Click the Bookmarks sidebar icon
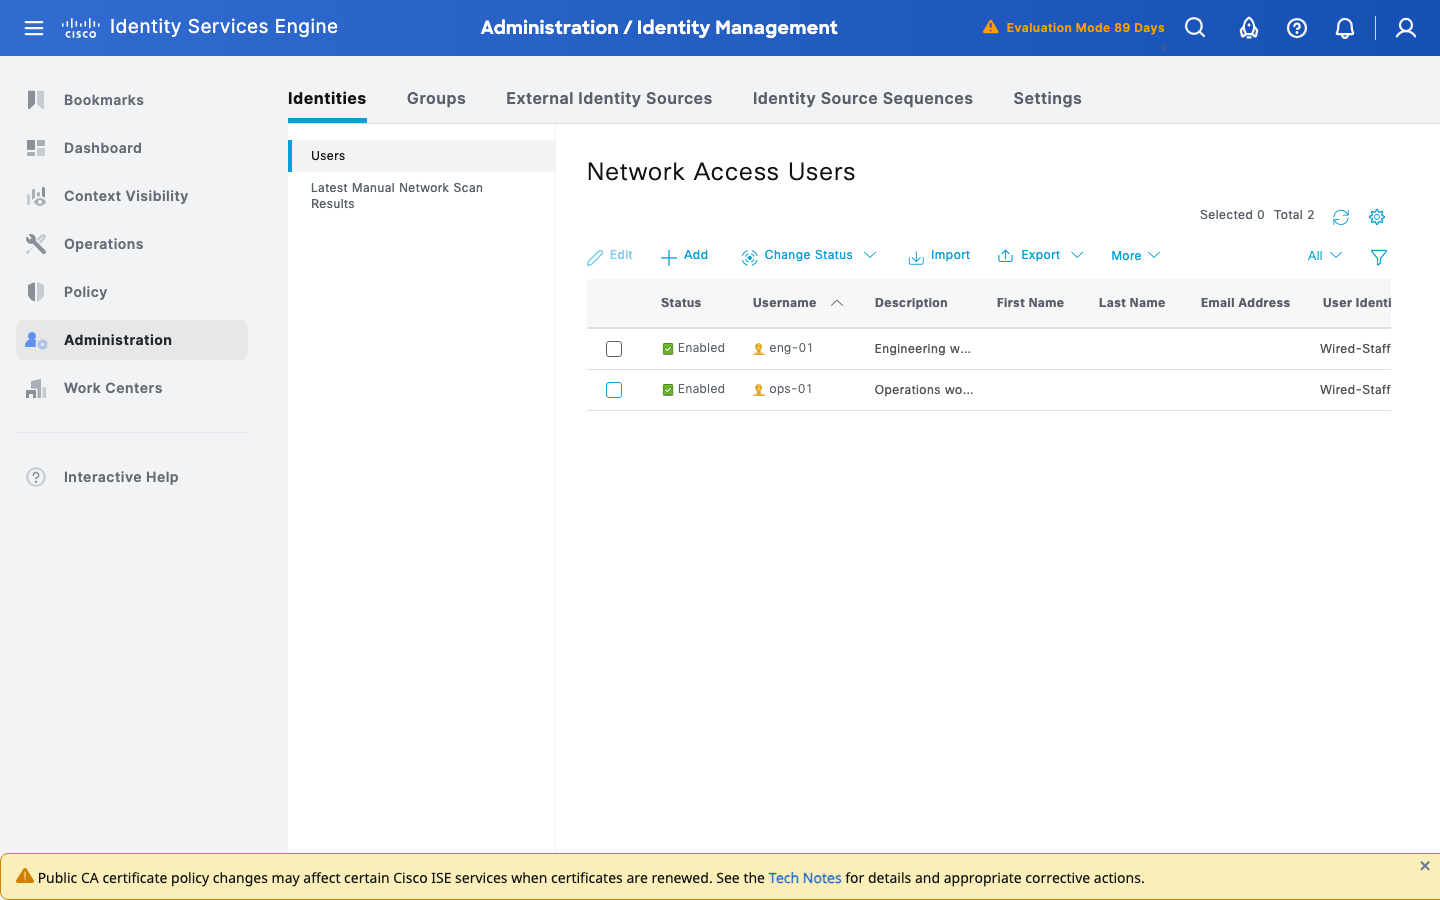 [36, 100]
